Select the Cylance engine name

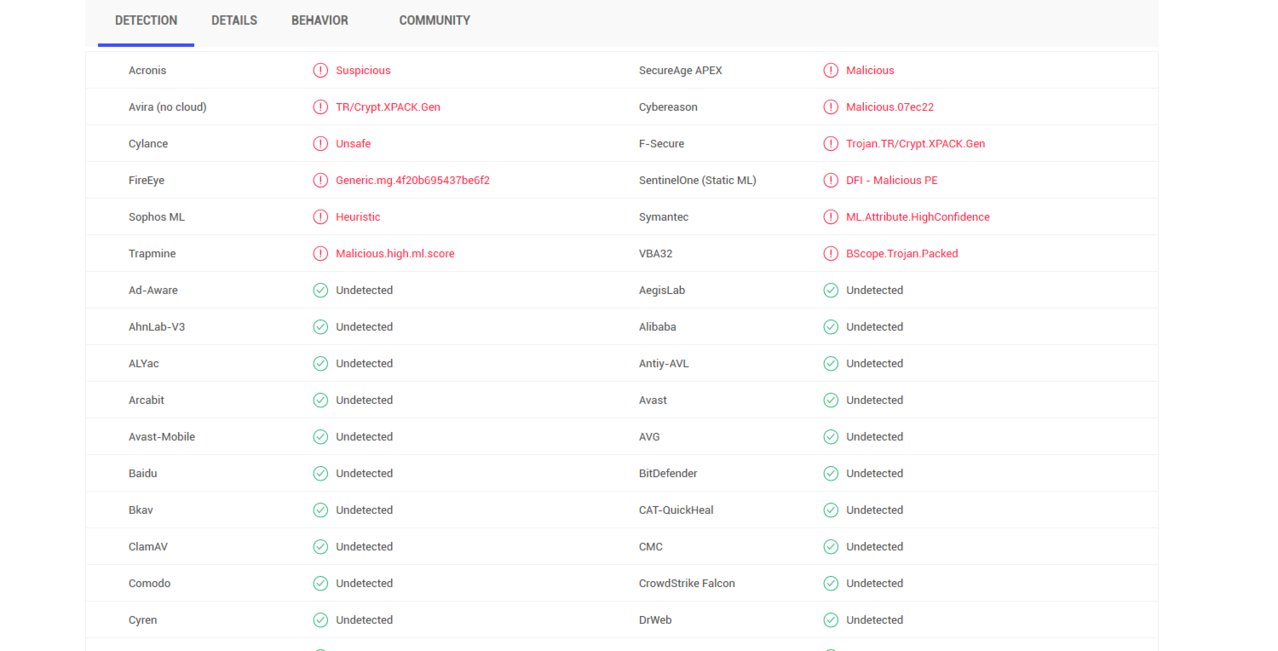click(x=148, y=144)
